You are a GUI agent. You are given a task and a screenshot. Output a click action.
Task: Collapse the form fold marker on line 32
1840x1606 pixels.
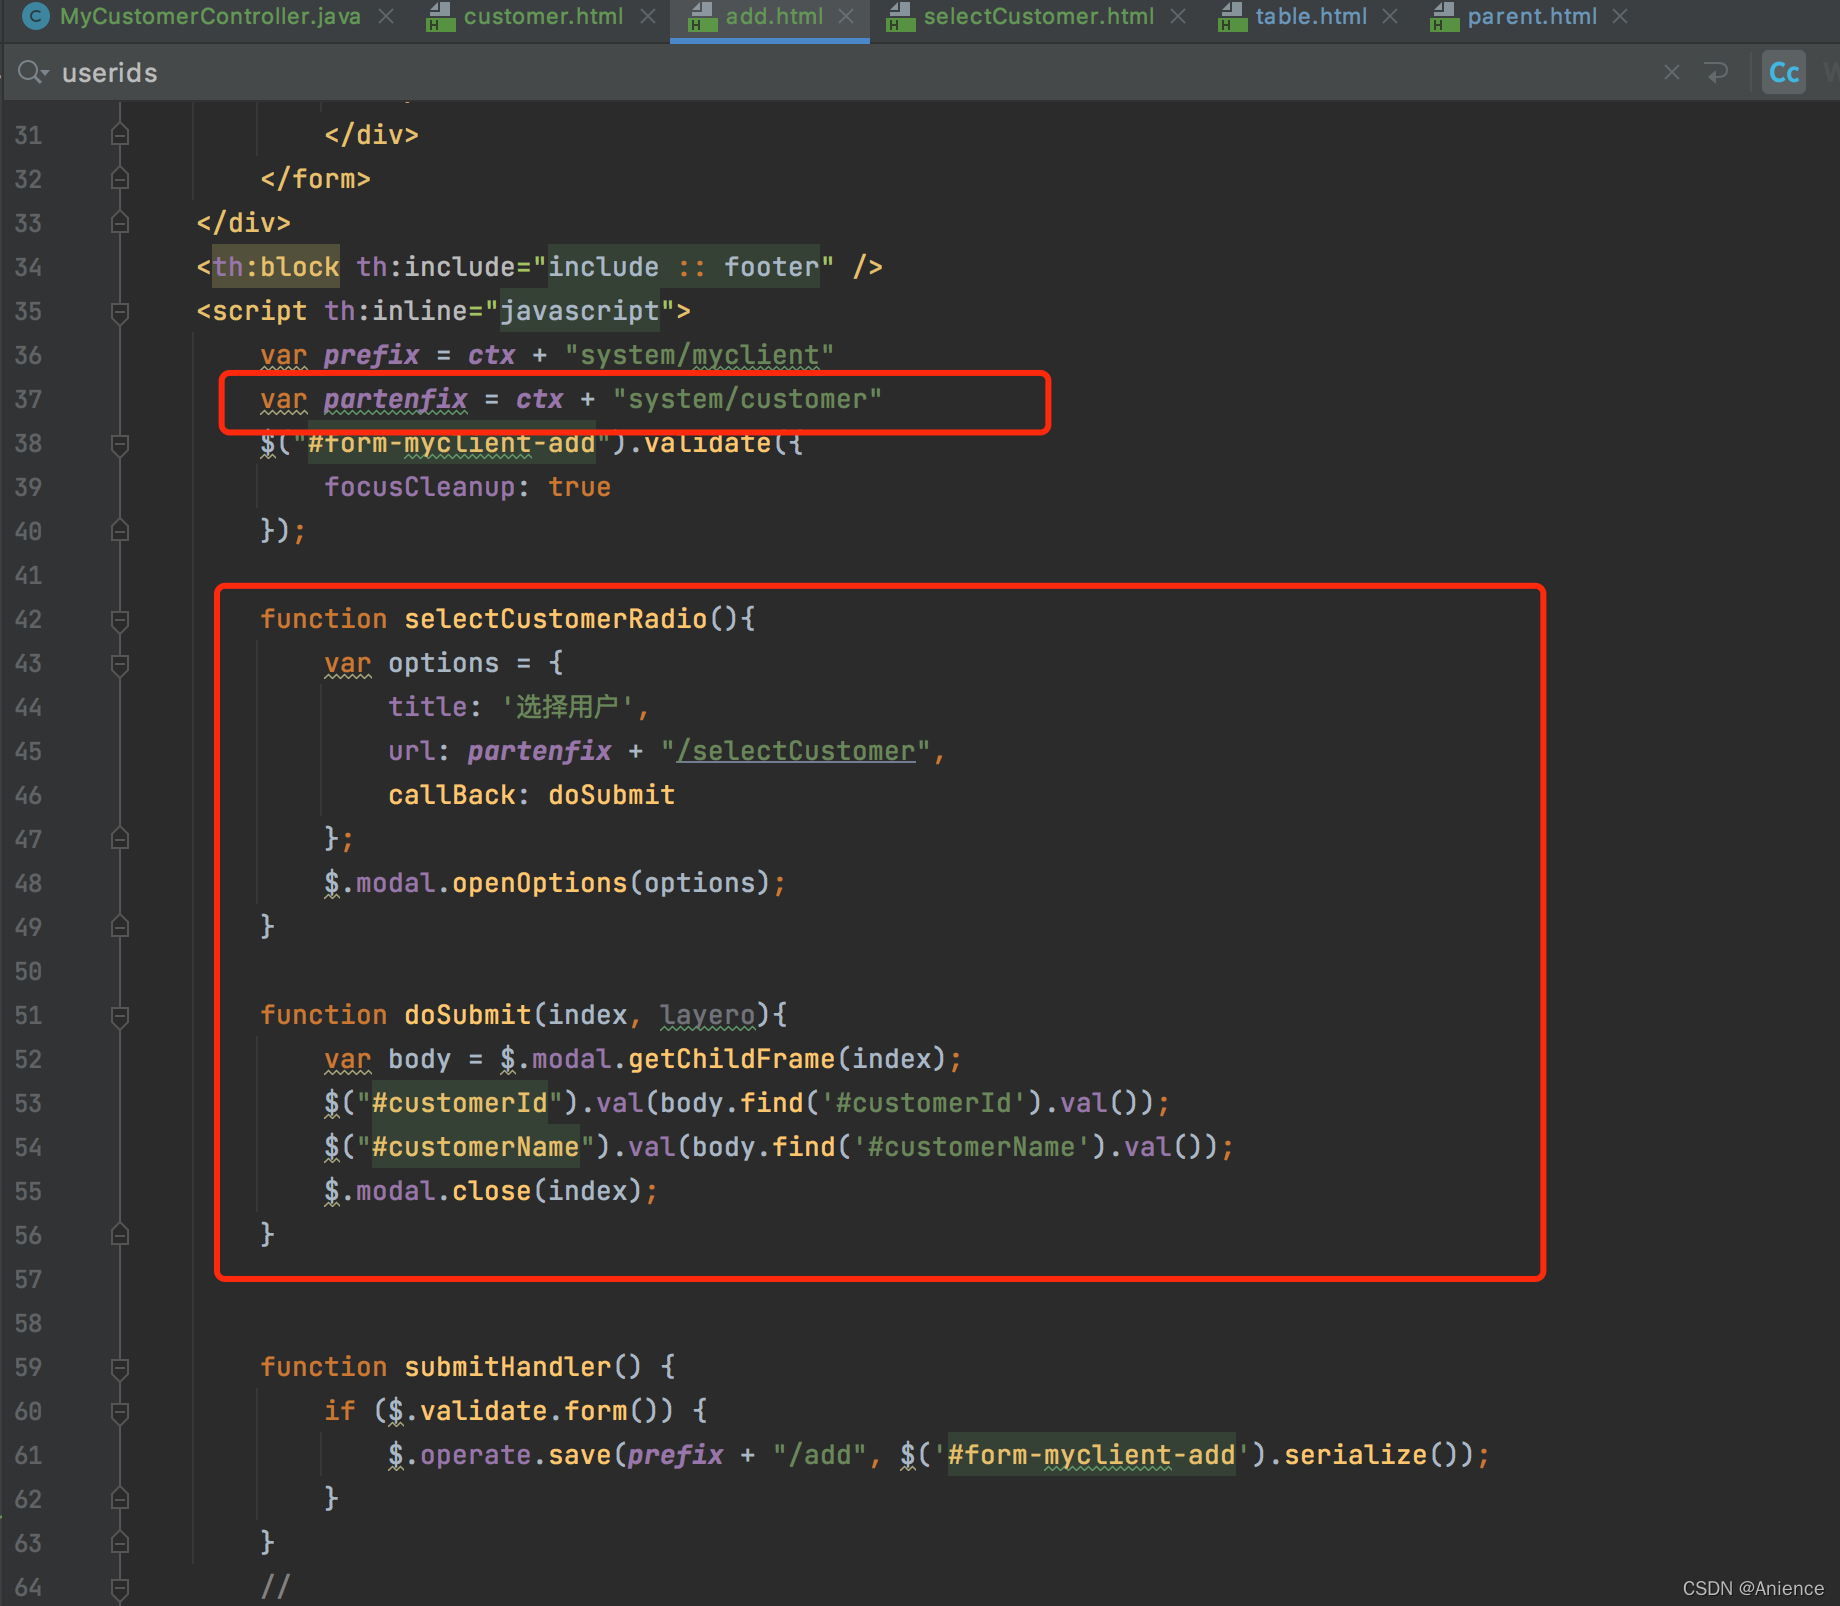pyautogui.click(x=120, y=179)
